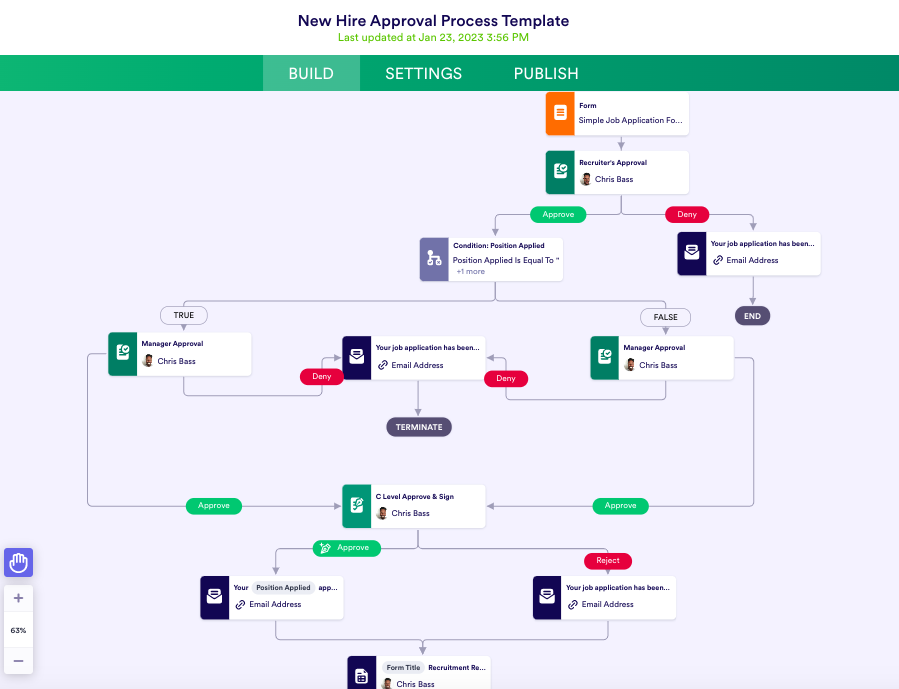This screenshot has width=899, height=689.
Task: Expand the '+1 more' conditions text
Action: (x=470, y=272)
